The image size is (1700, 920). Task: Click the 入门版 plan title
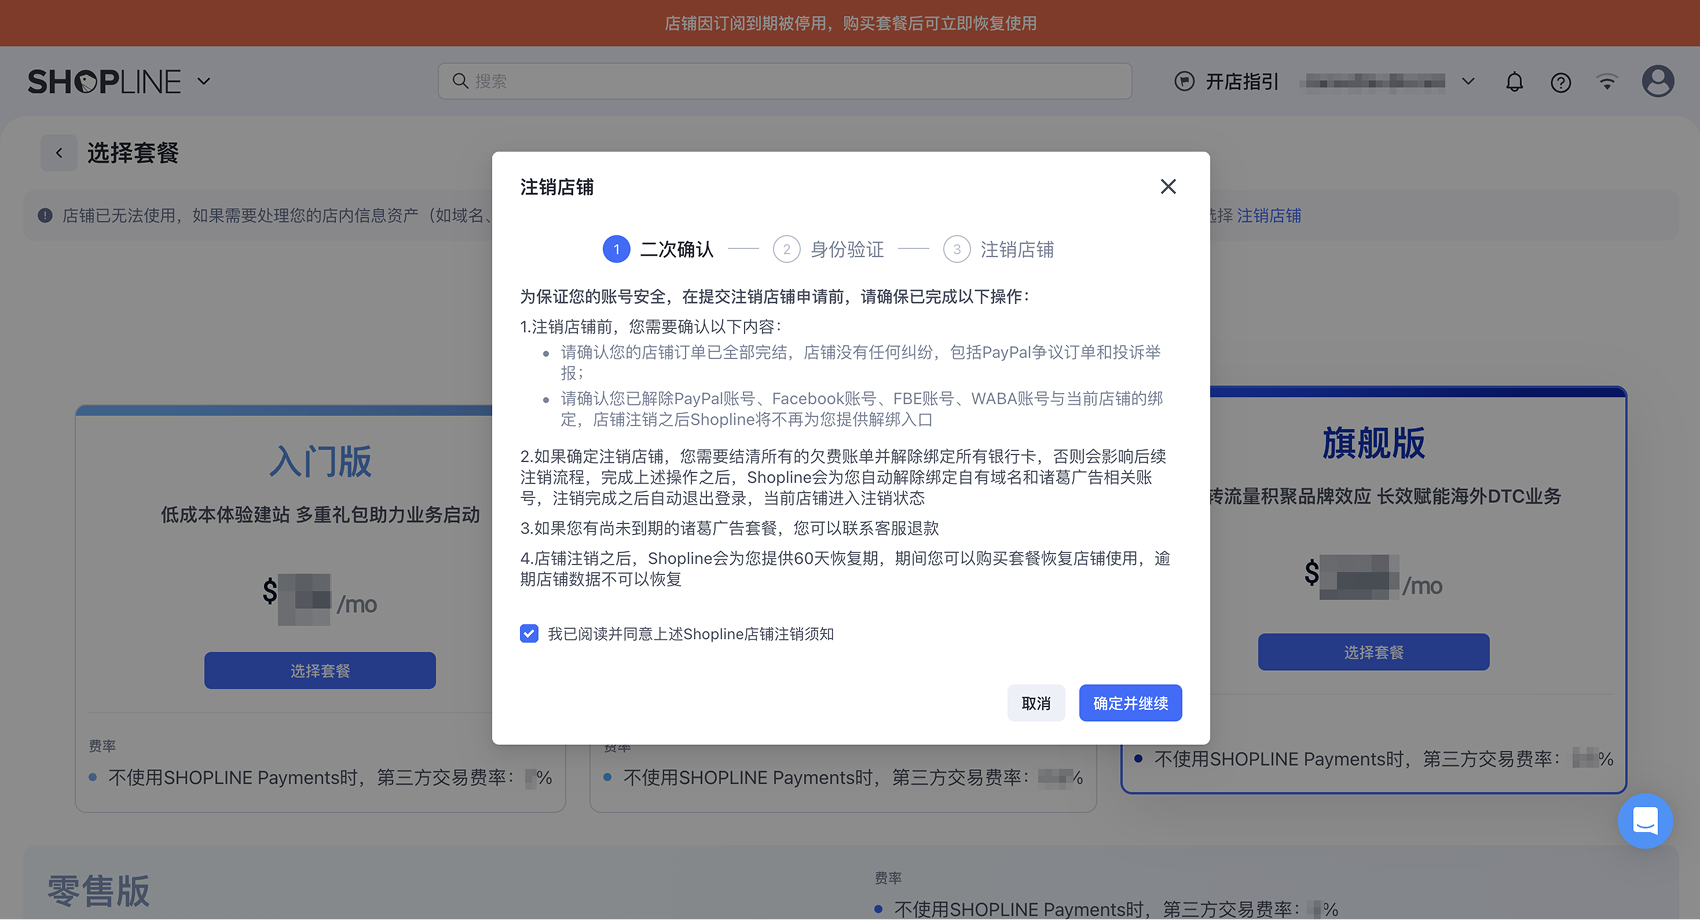coord(320,461)
